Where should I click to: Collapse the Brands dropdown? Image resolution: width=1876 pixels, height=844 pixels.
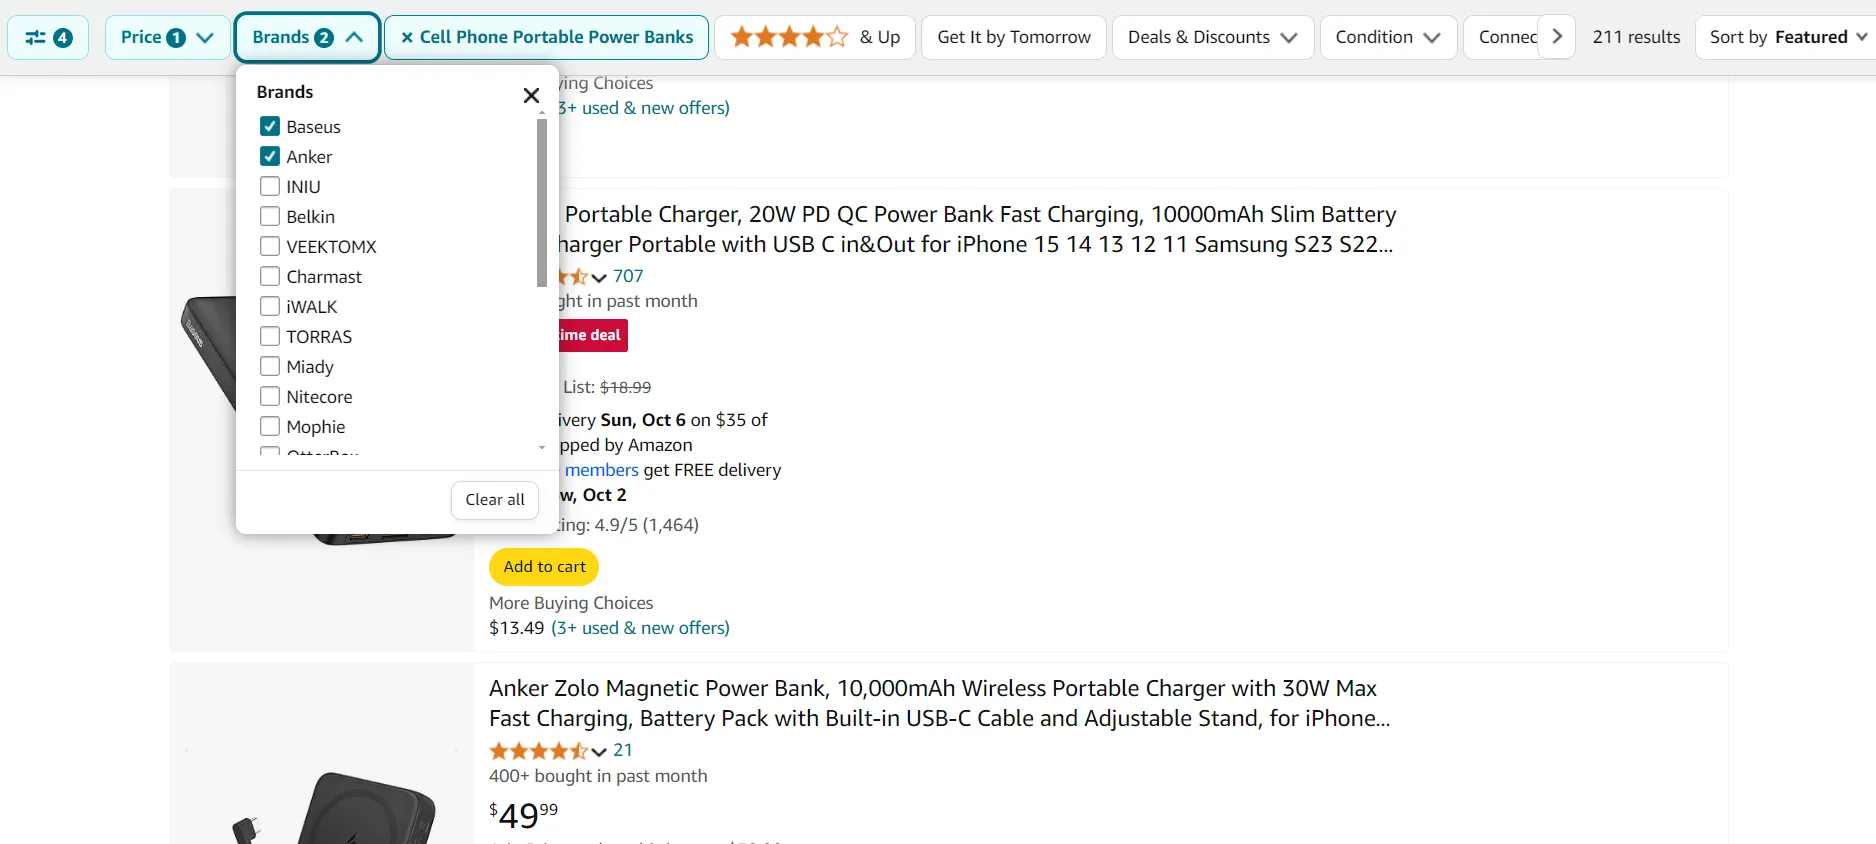click(x=307, y=38)
